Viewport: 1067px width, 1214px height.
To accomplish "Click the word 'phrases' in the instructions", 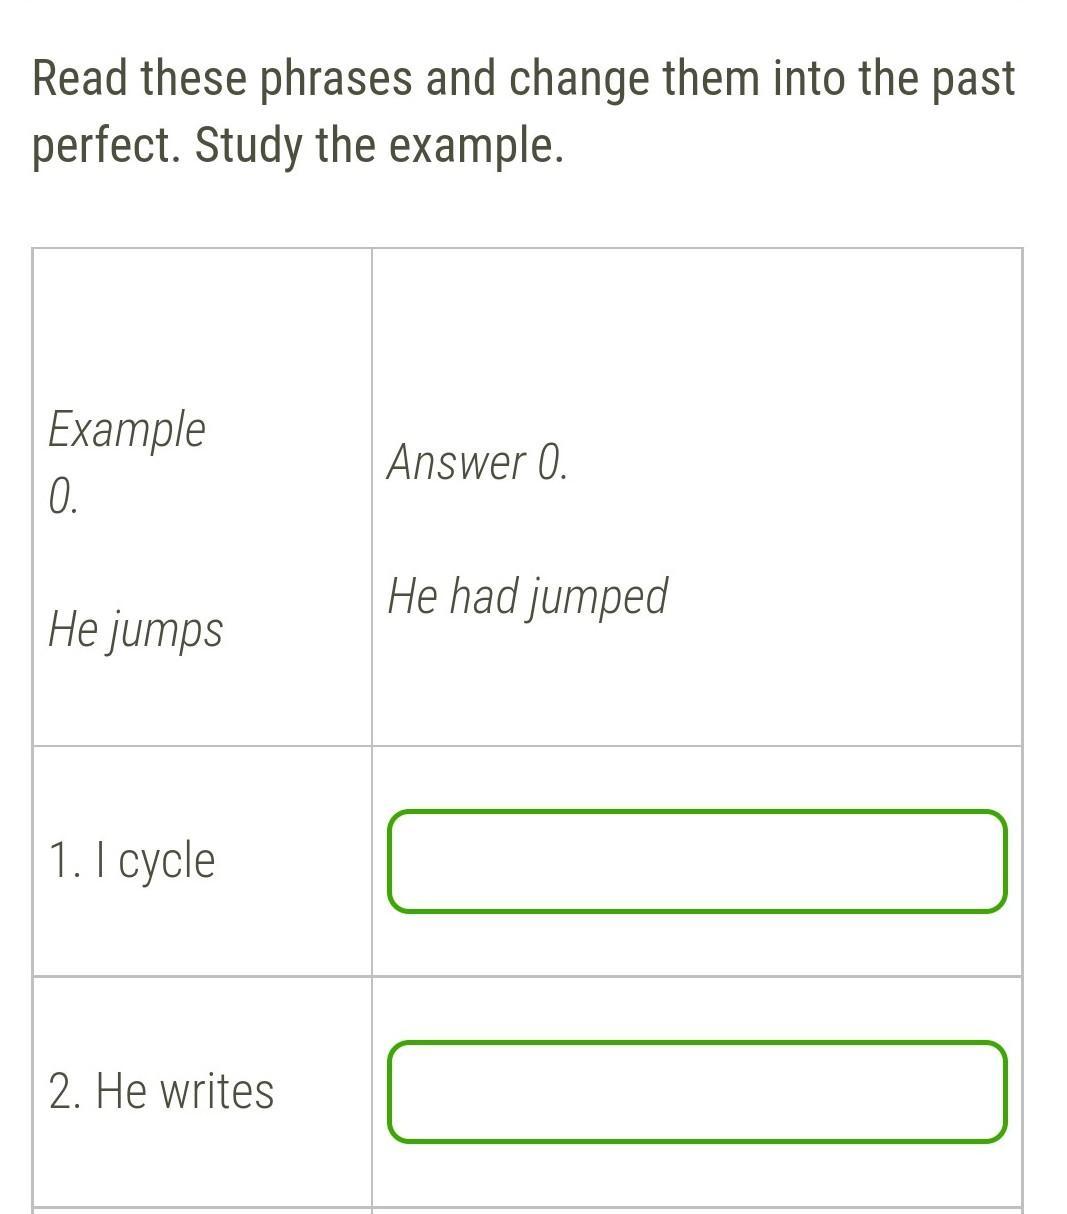I will click(337, 80).
